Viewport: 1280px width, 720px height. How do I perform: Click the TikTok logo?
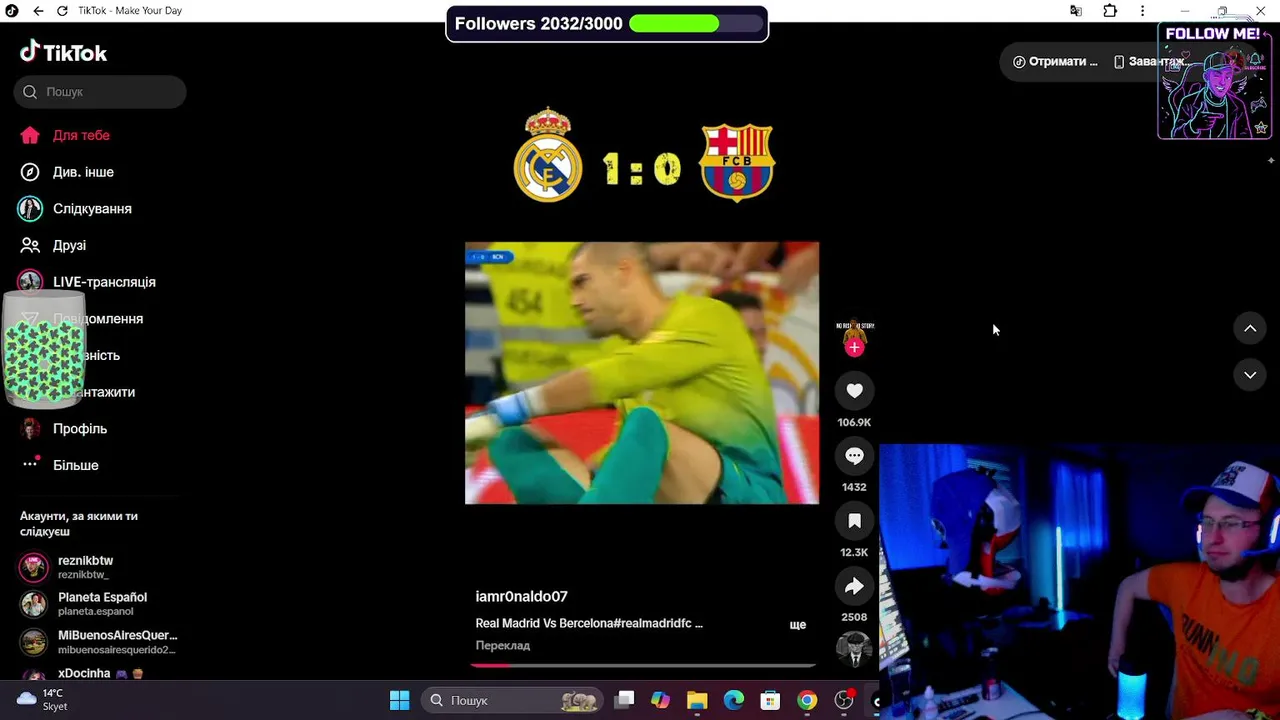click(63, 52)
